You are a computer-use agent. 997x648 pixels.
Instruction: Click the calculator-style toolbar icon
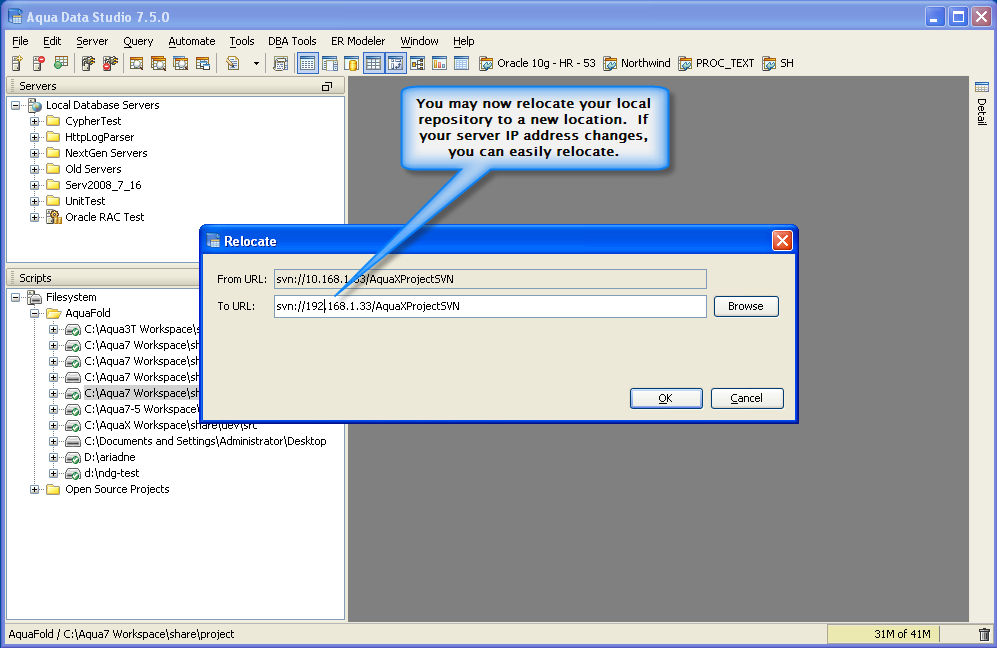[280, 63]
